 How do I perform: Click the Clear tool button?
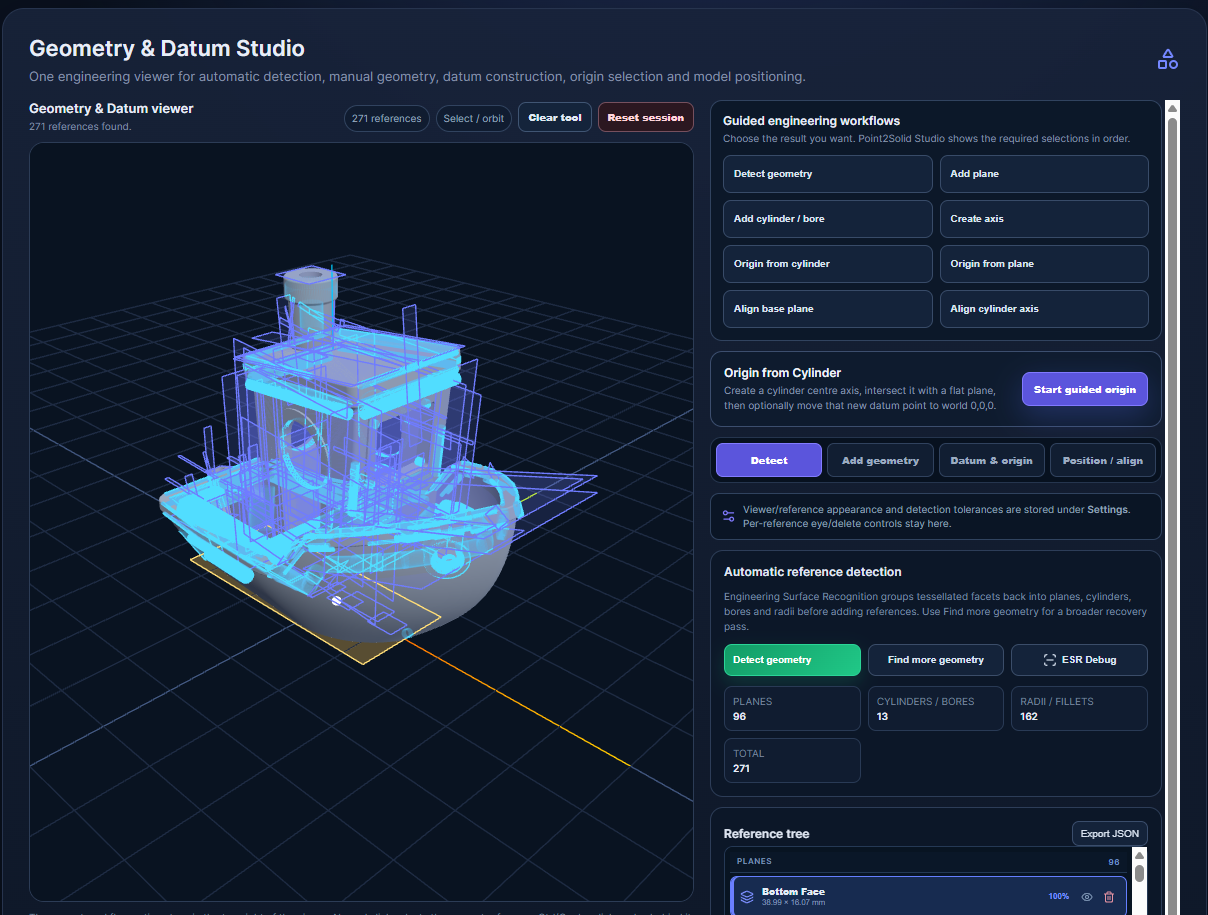[x=555, y=118]
